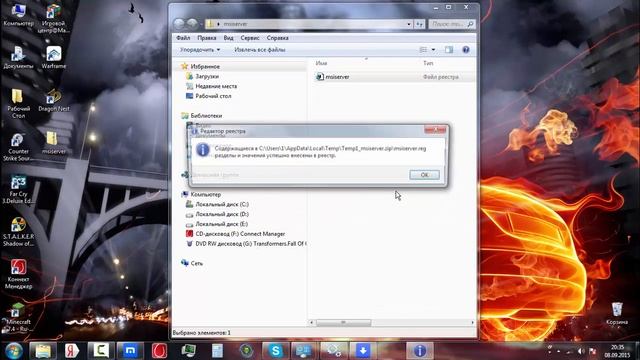
Task: Open the Сервис menu
Action: click(250, 38)
